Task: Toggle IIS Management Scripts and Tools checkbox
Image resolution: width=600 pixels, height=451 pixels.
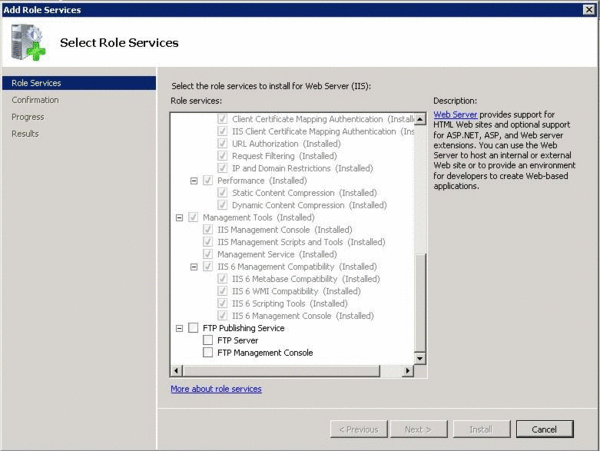Action: 208,242
